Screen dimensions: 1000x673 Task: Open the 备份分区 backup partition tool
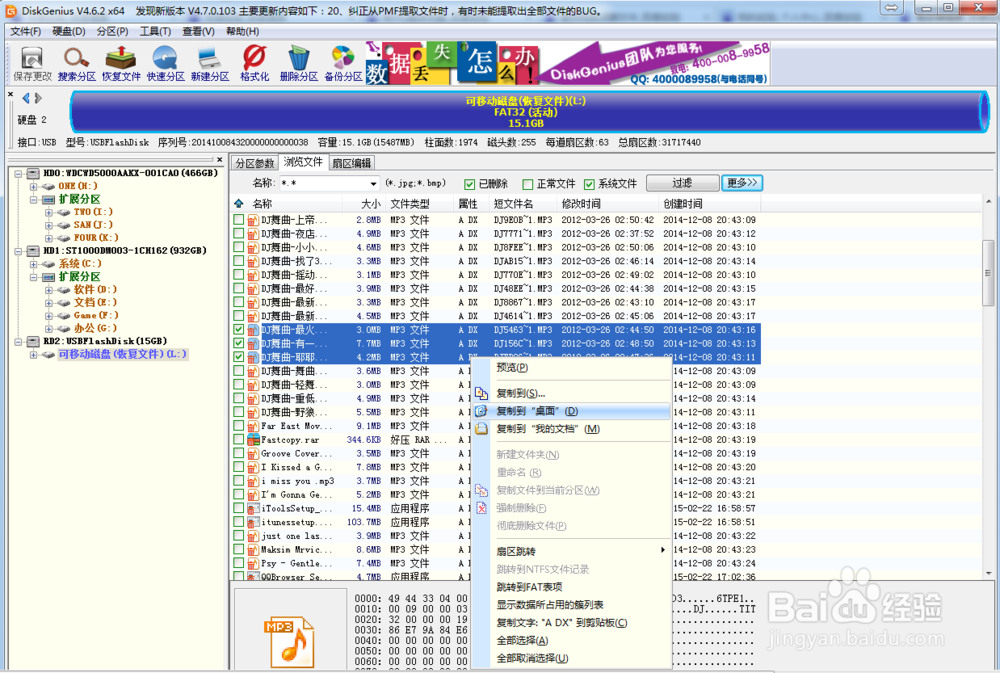pos(343,64)
